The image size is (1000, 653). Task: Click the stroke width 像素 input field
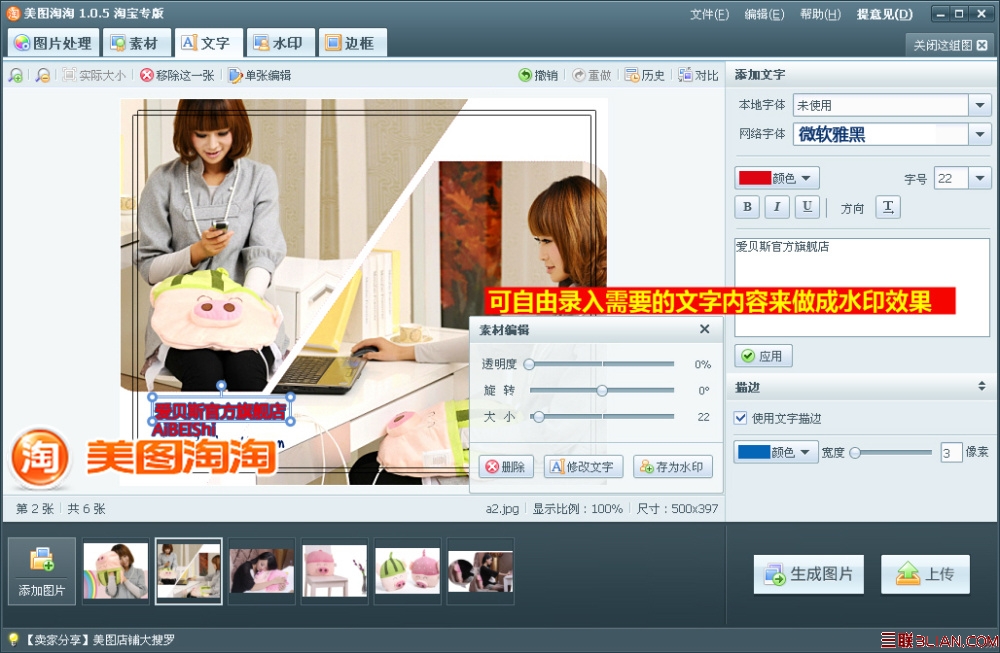coord(951,453)
